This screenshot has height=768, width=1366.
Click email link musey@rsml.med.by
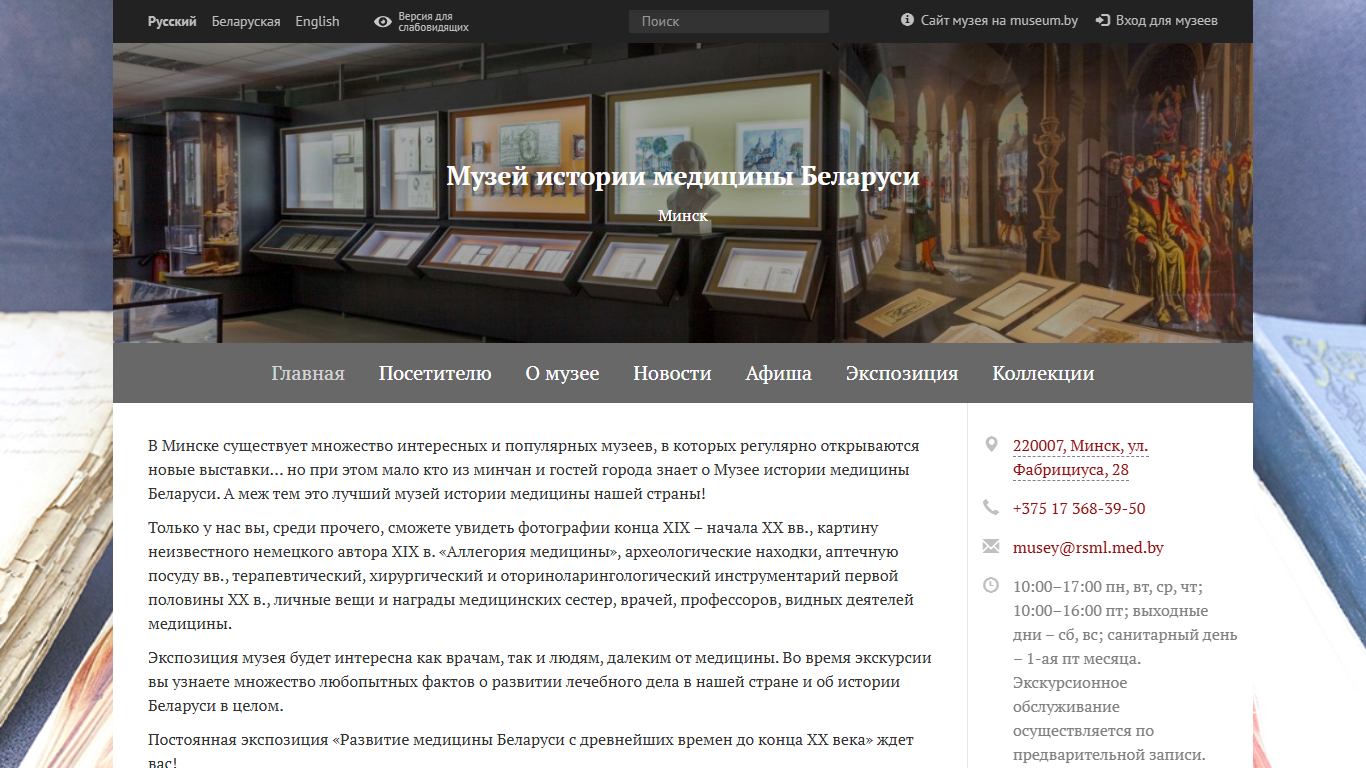point(1088,548)
